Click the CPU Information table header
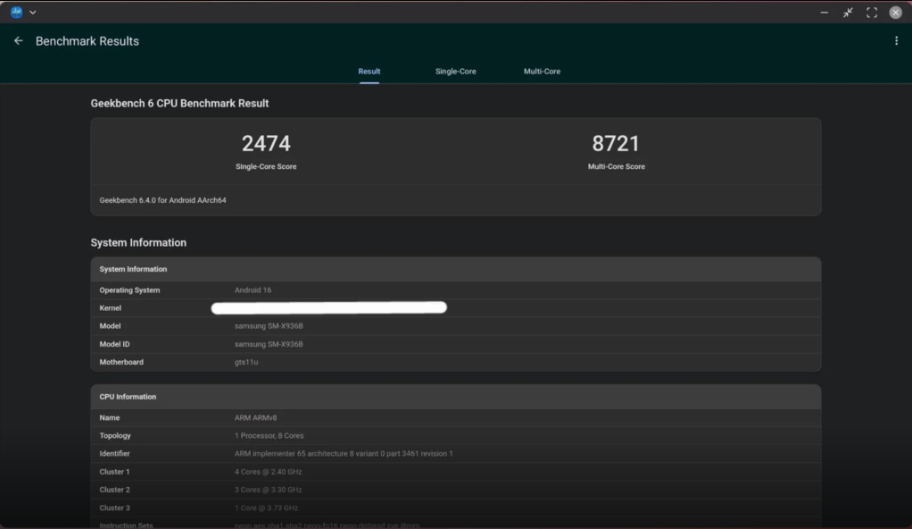This screenshot has width=912, height=529. coord(456,396)
